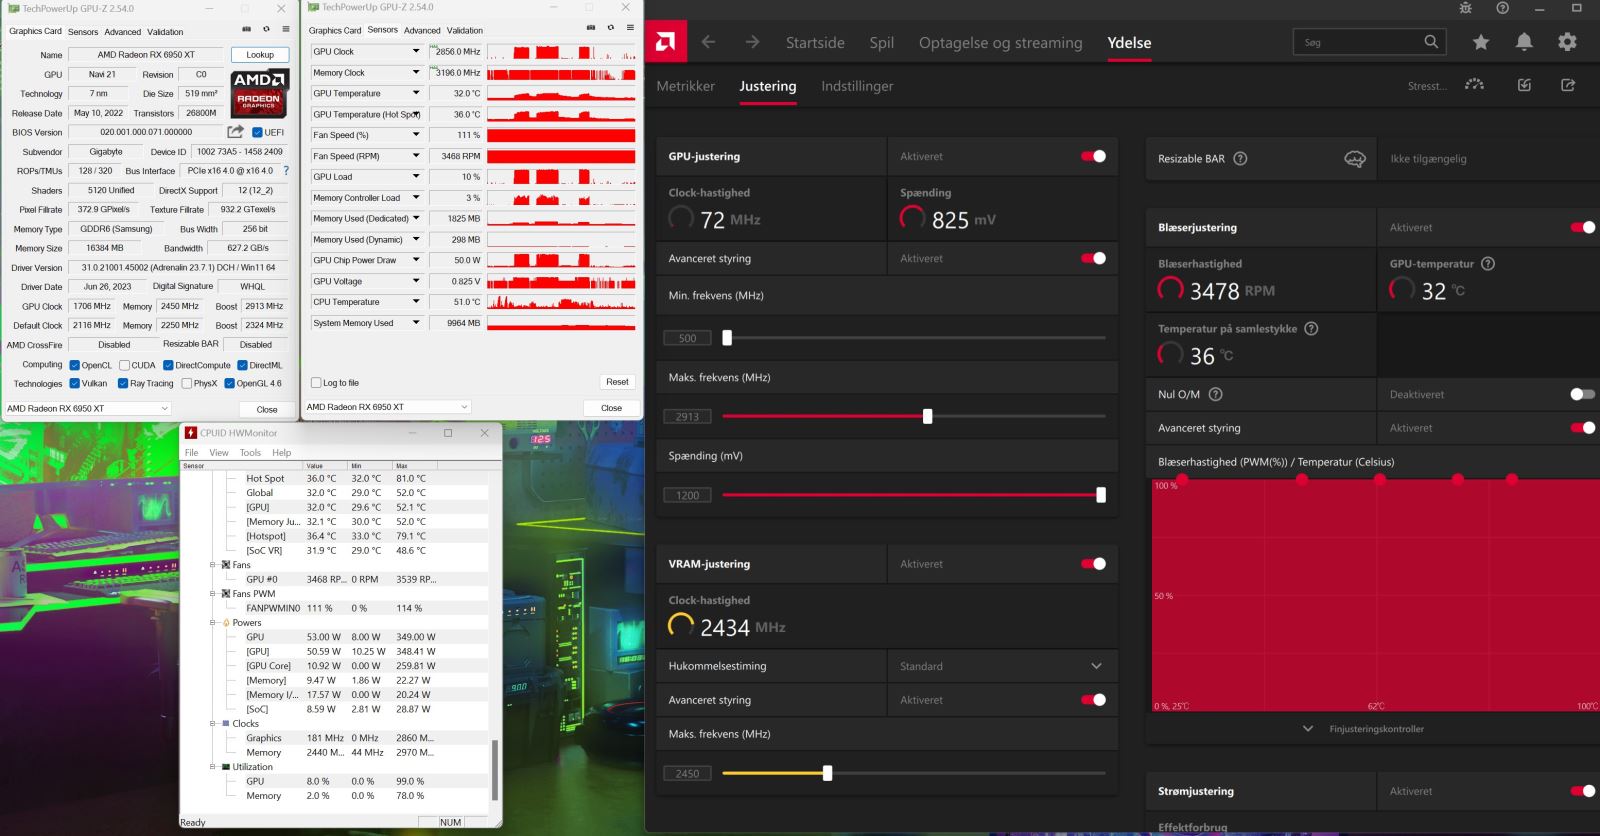
Task: Click the Bus Interface question mark in GPU-Z
Action: click(286, 171)
